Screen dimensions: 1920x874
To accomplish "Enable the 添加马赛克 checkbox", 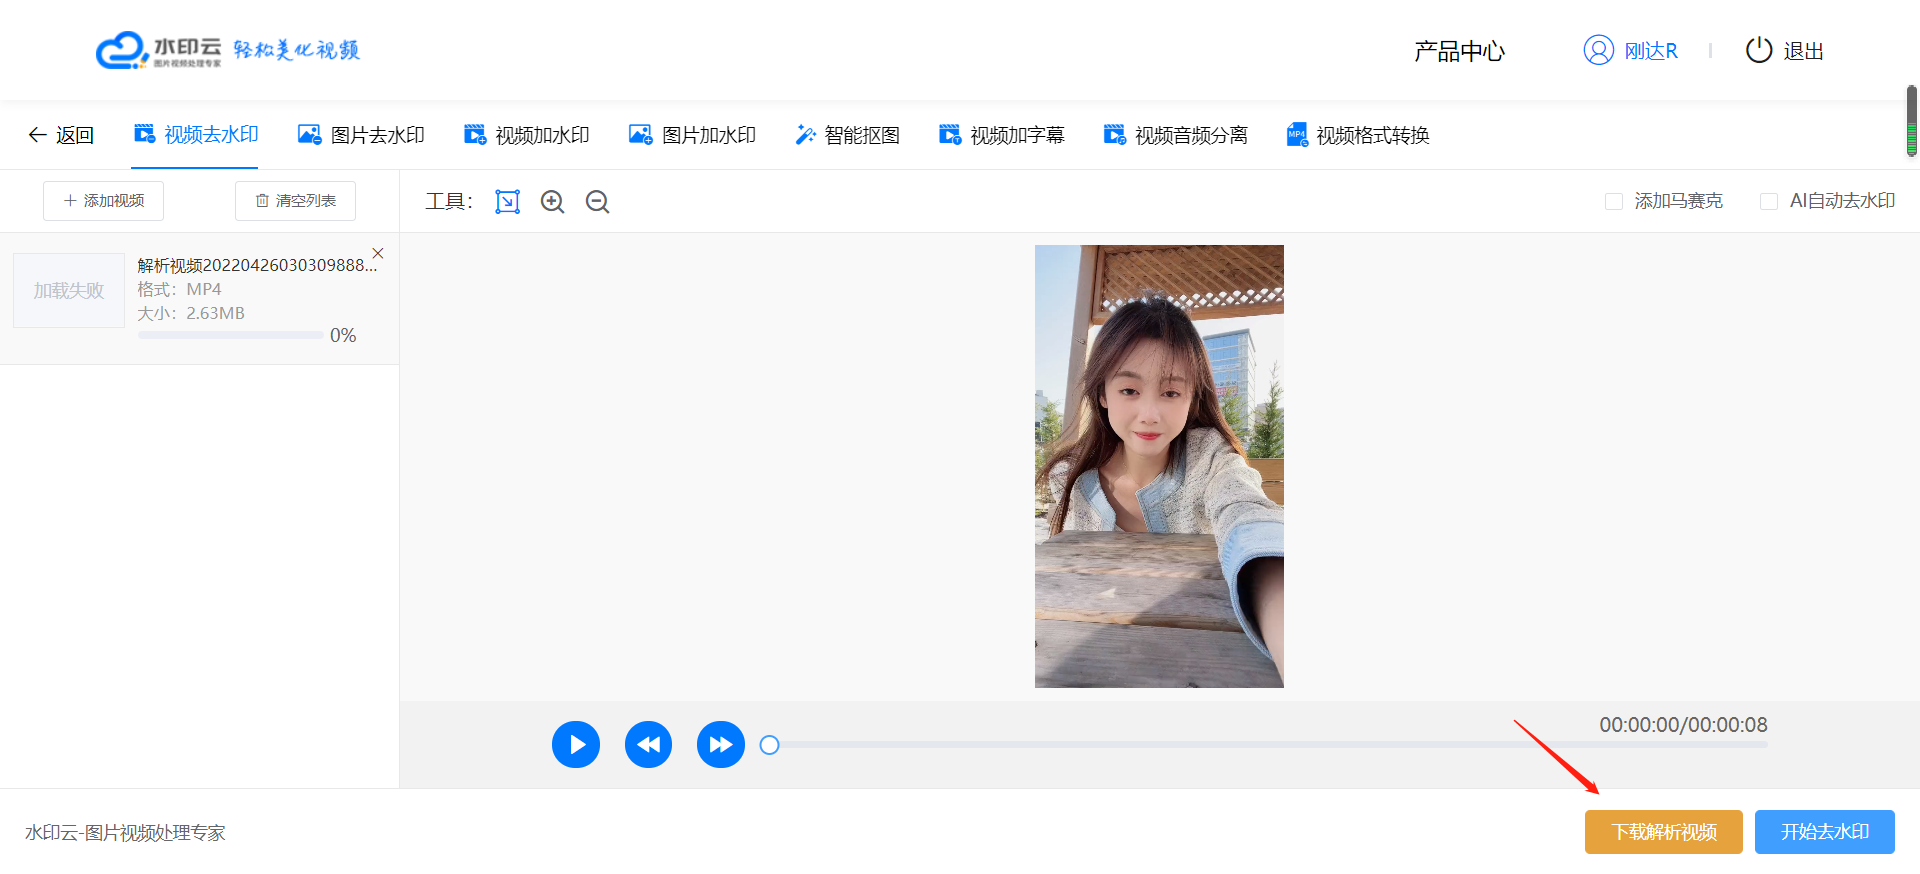I will tap(1613, 202).
